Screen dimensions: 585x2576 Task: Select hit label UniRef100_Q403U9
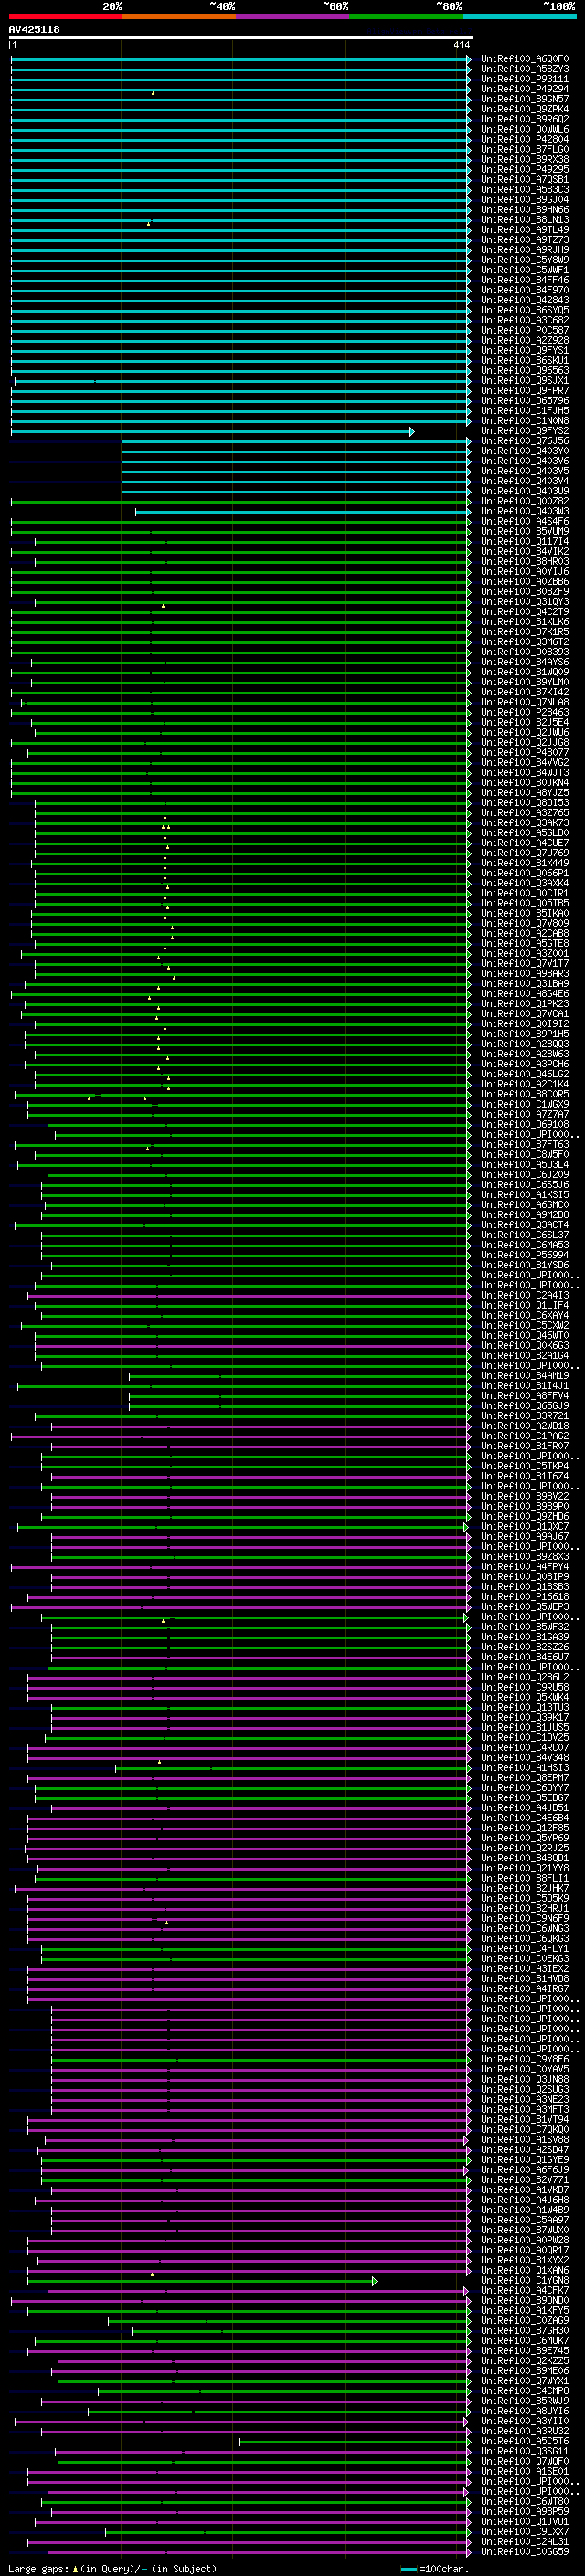click(x=524, y=491)
